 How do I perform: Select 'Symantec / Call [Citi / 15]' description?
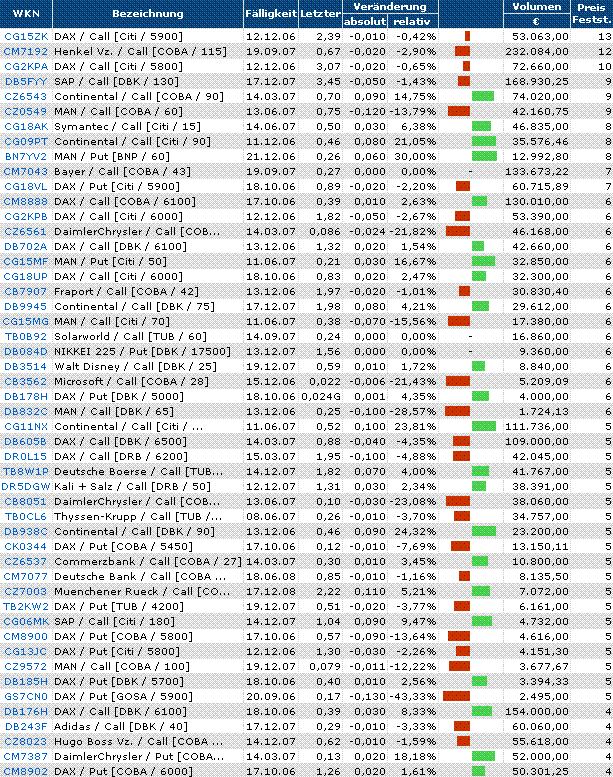tap(127, 126)
